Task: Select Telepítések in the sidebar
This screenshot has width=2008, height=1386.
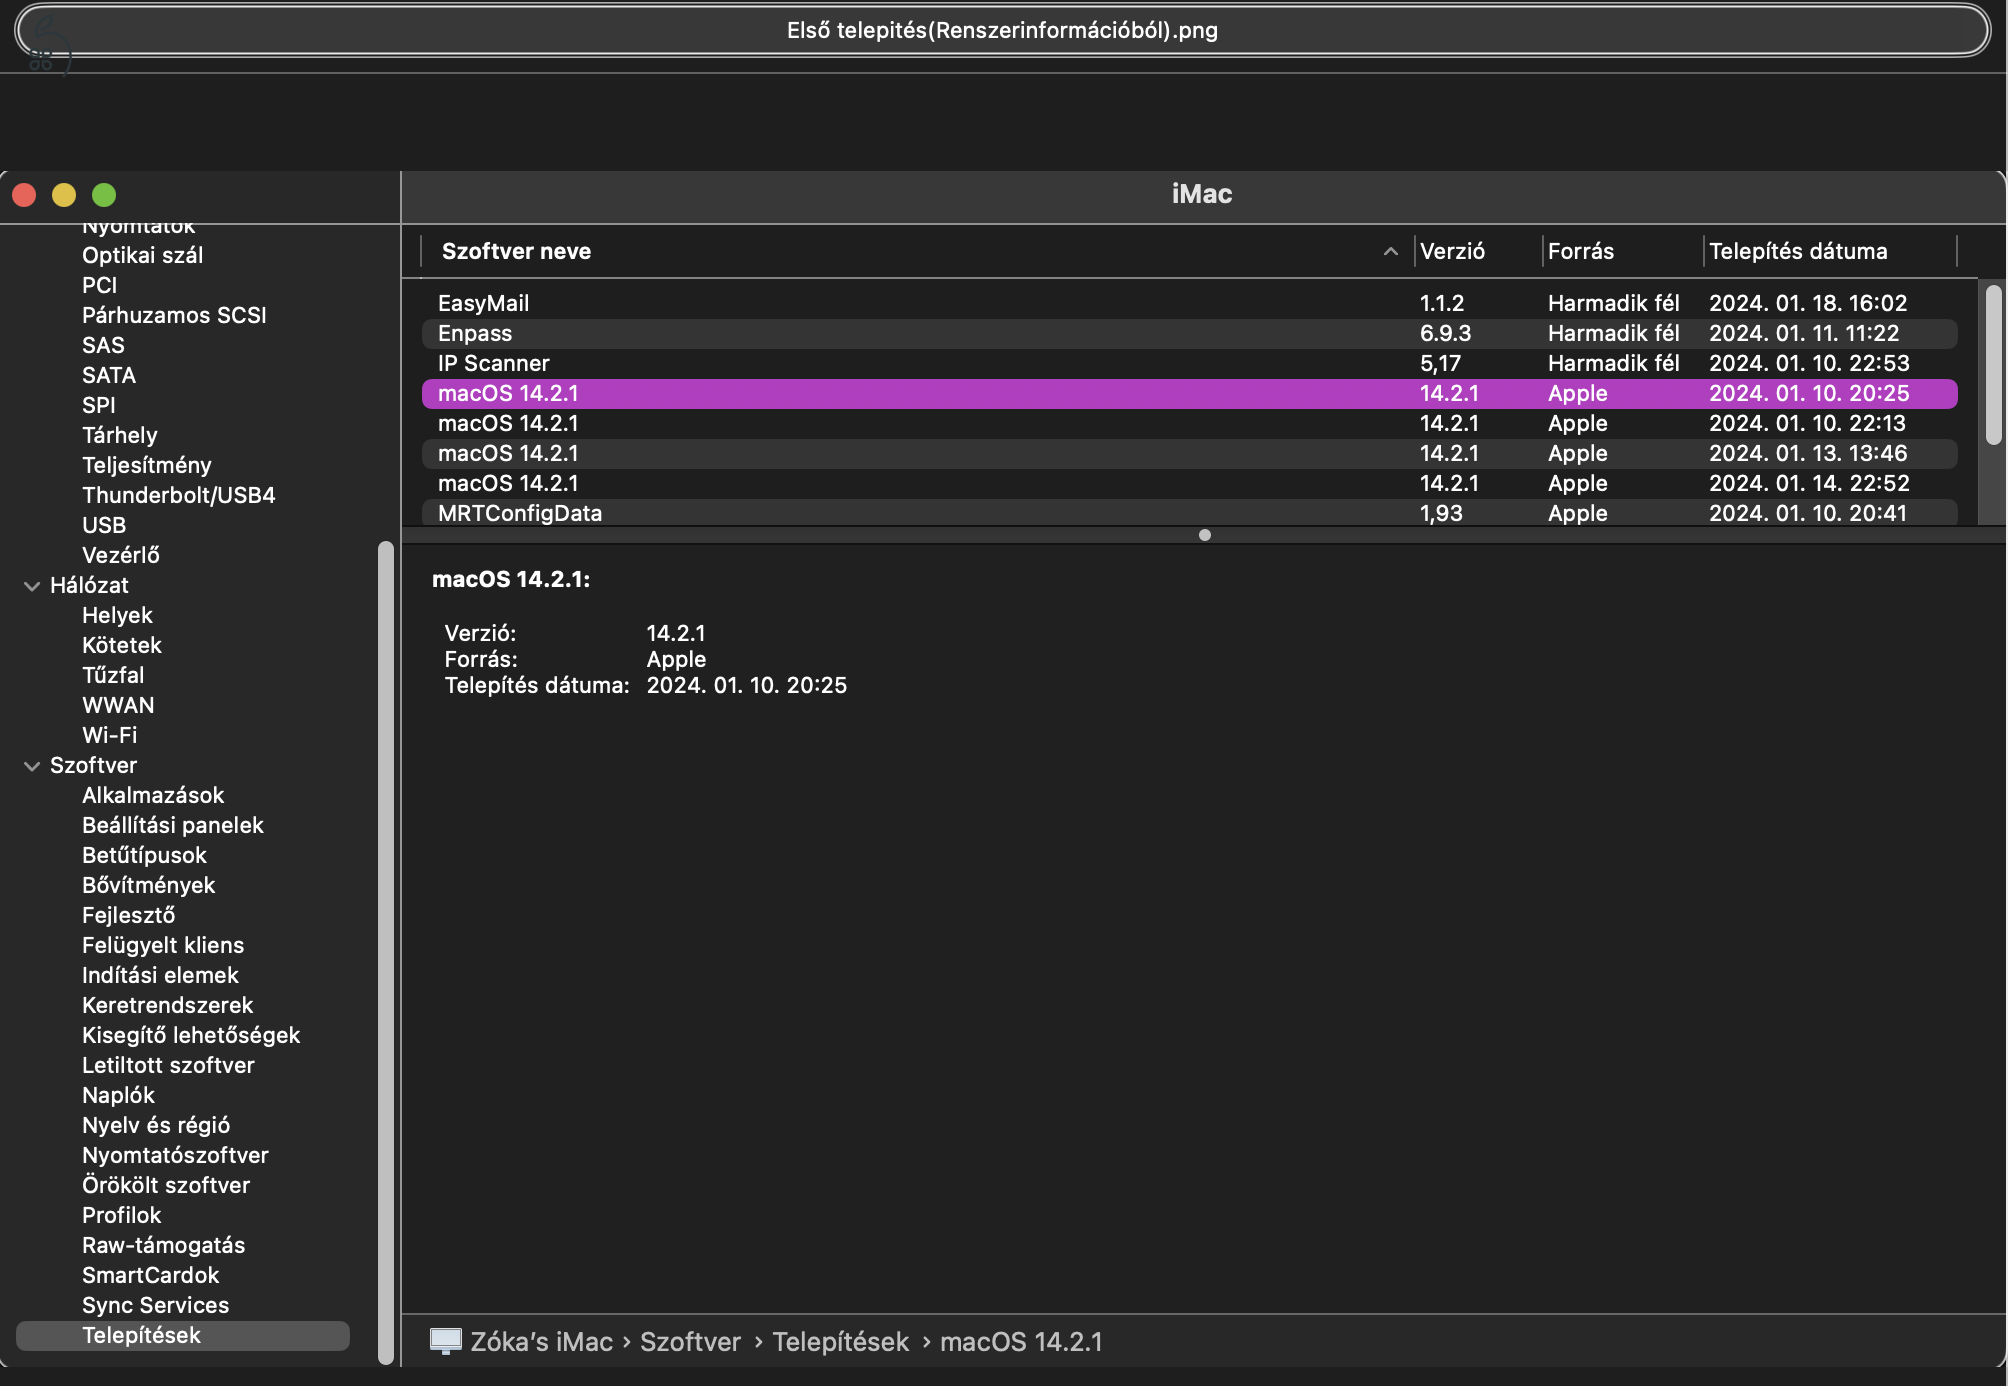Action: [183, 1336]
